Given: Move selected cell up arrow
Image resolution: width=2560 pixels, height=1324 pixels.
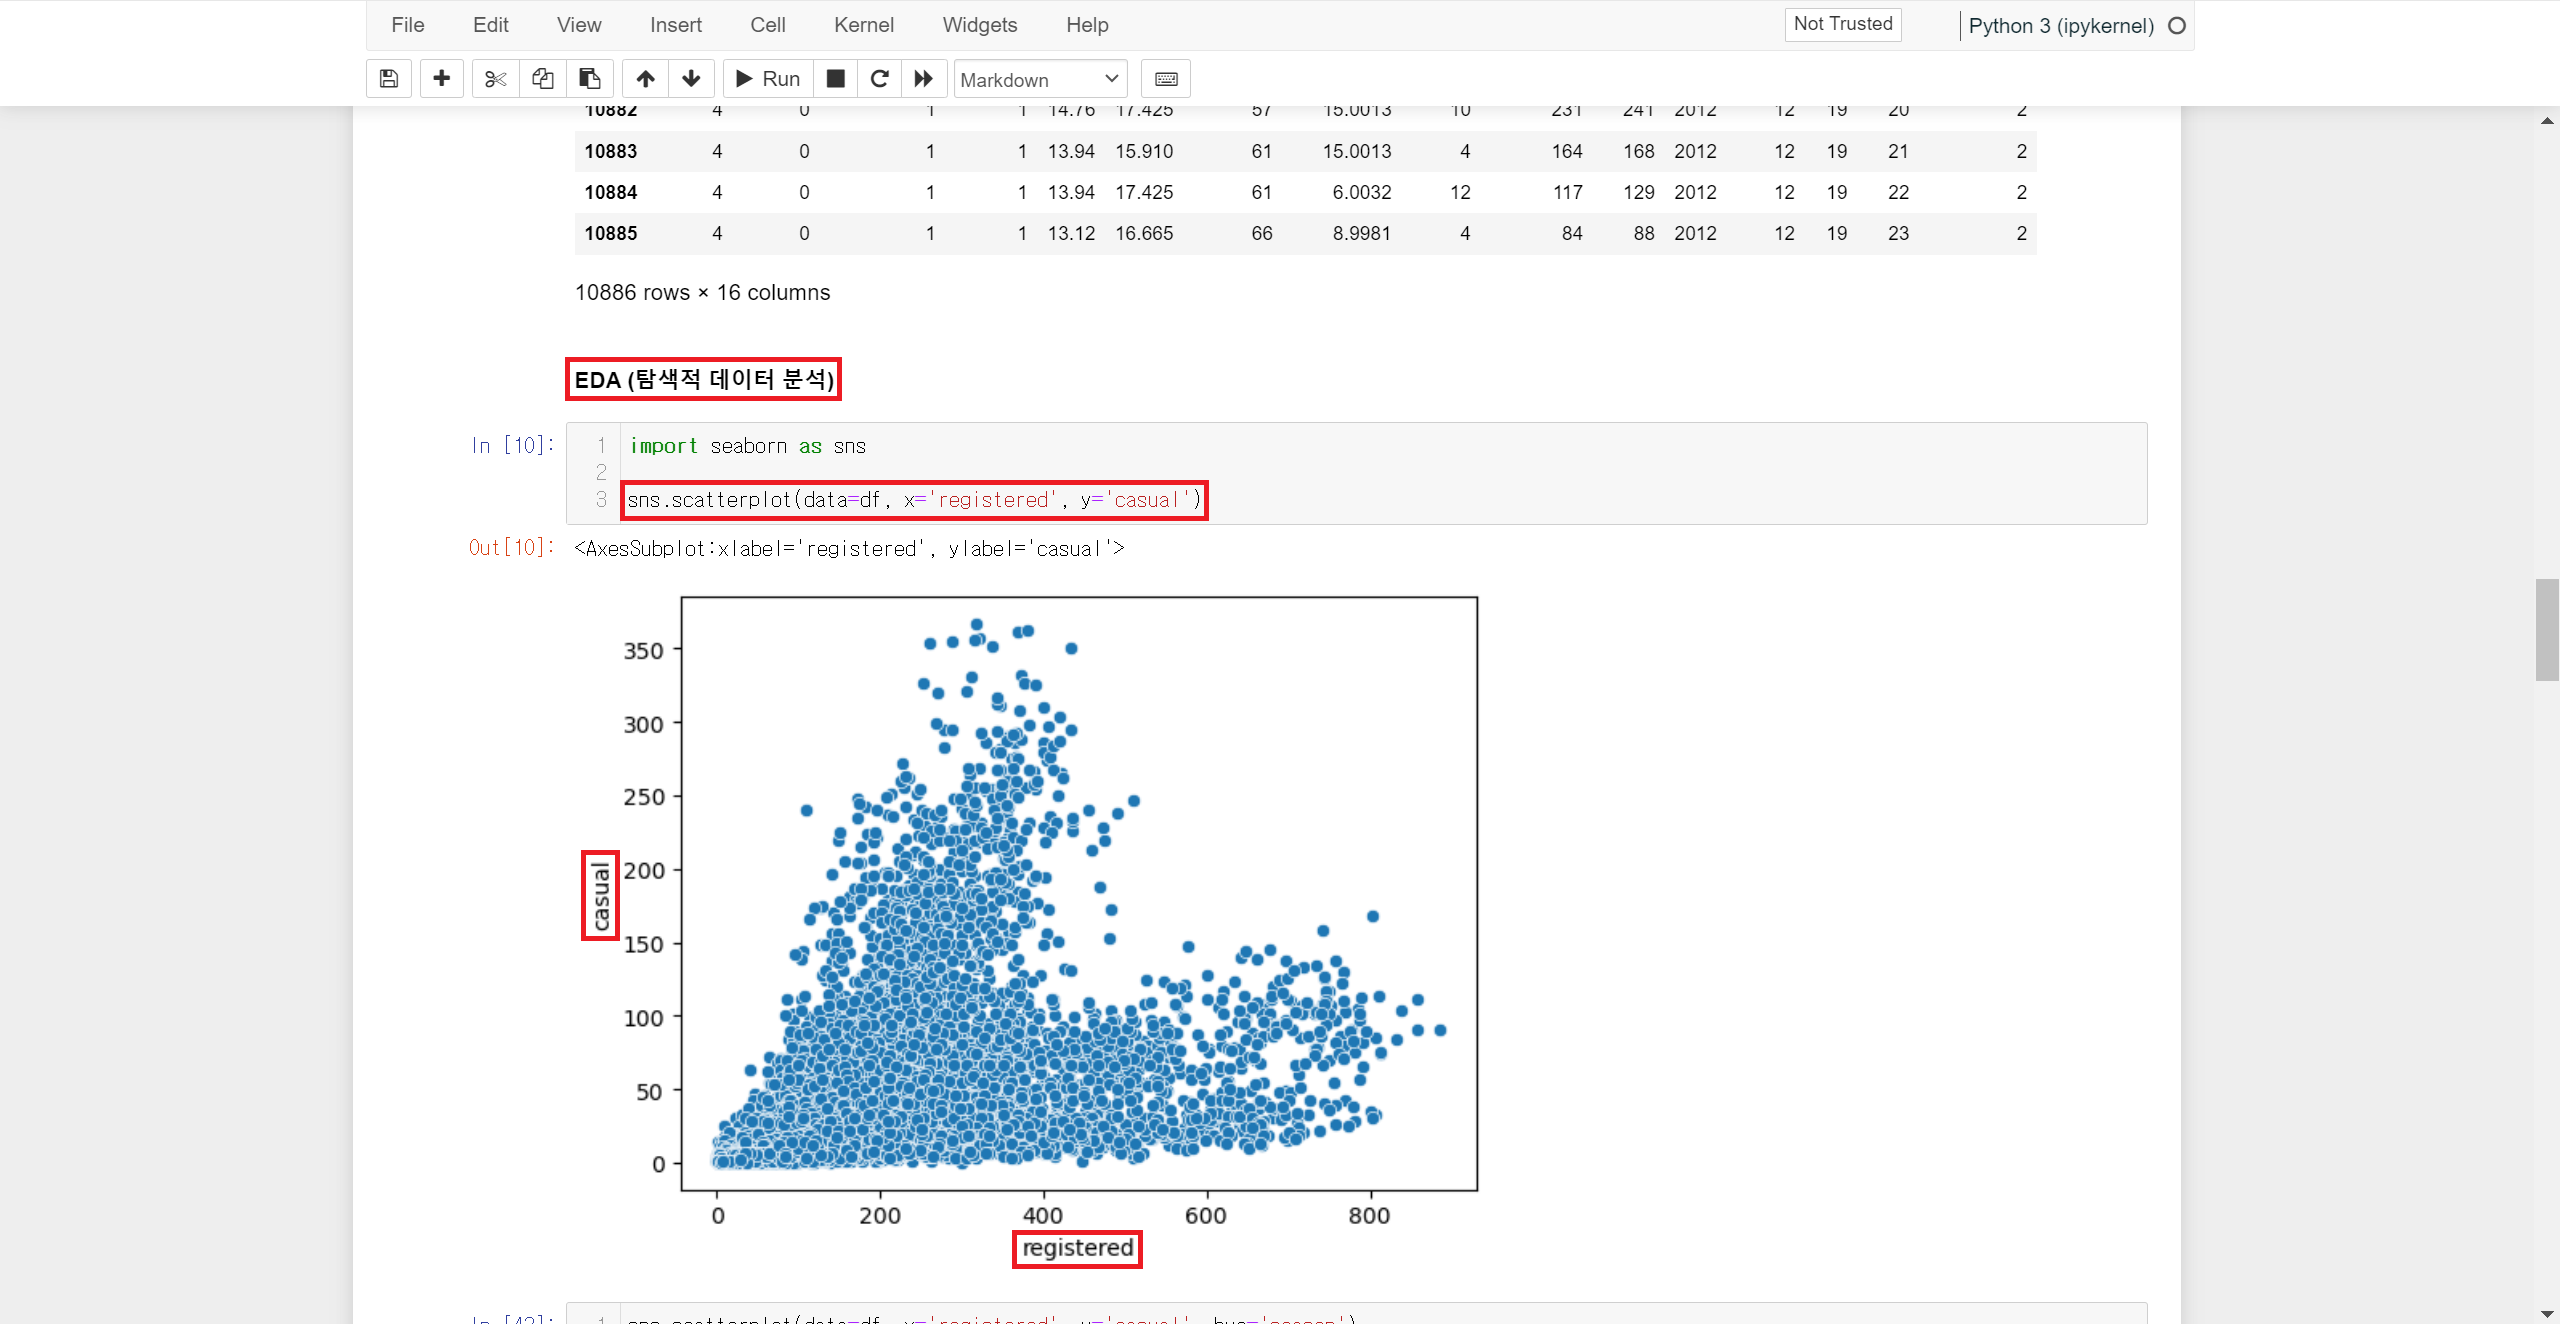Looking at the screenshot, I should 646,79.
